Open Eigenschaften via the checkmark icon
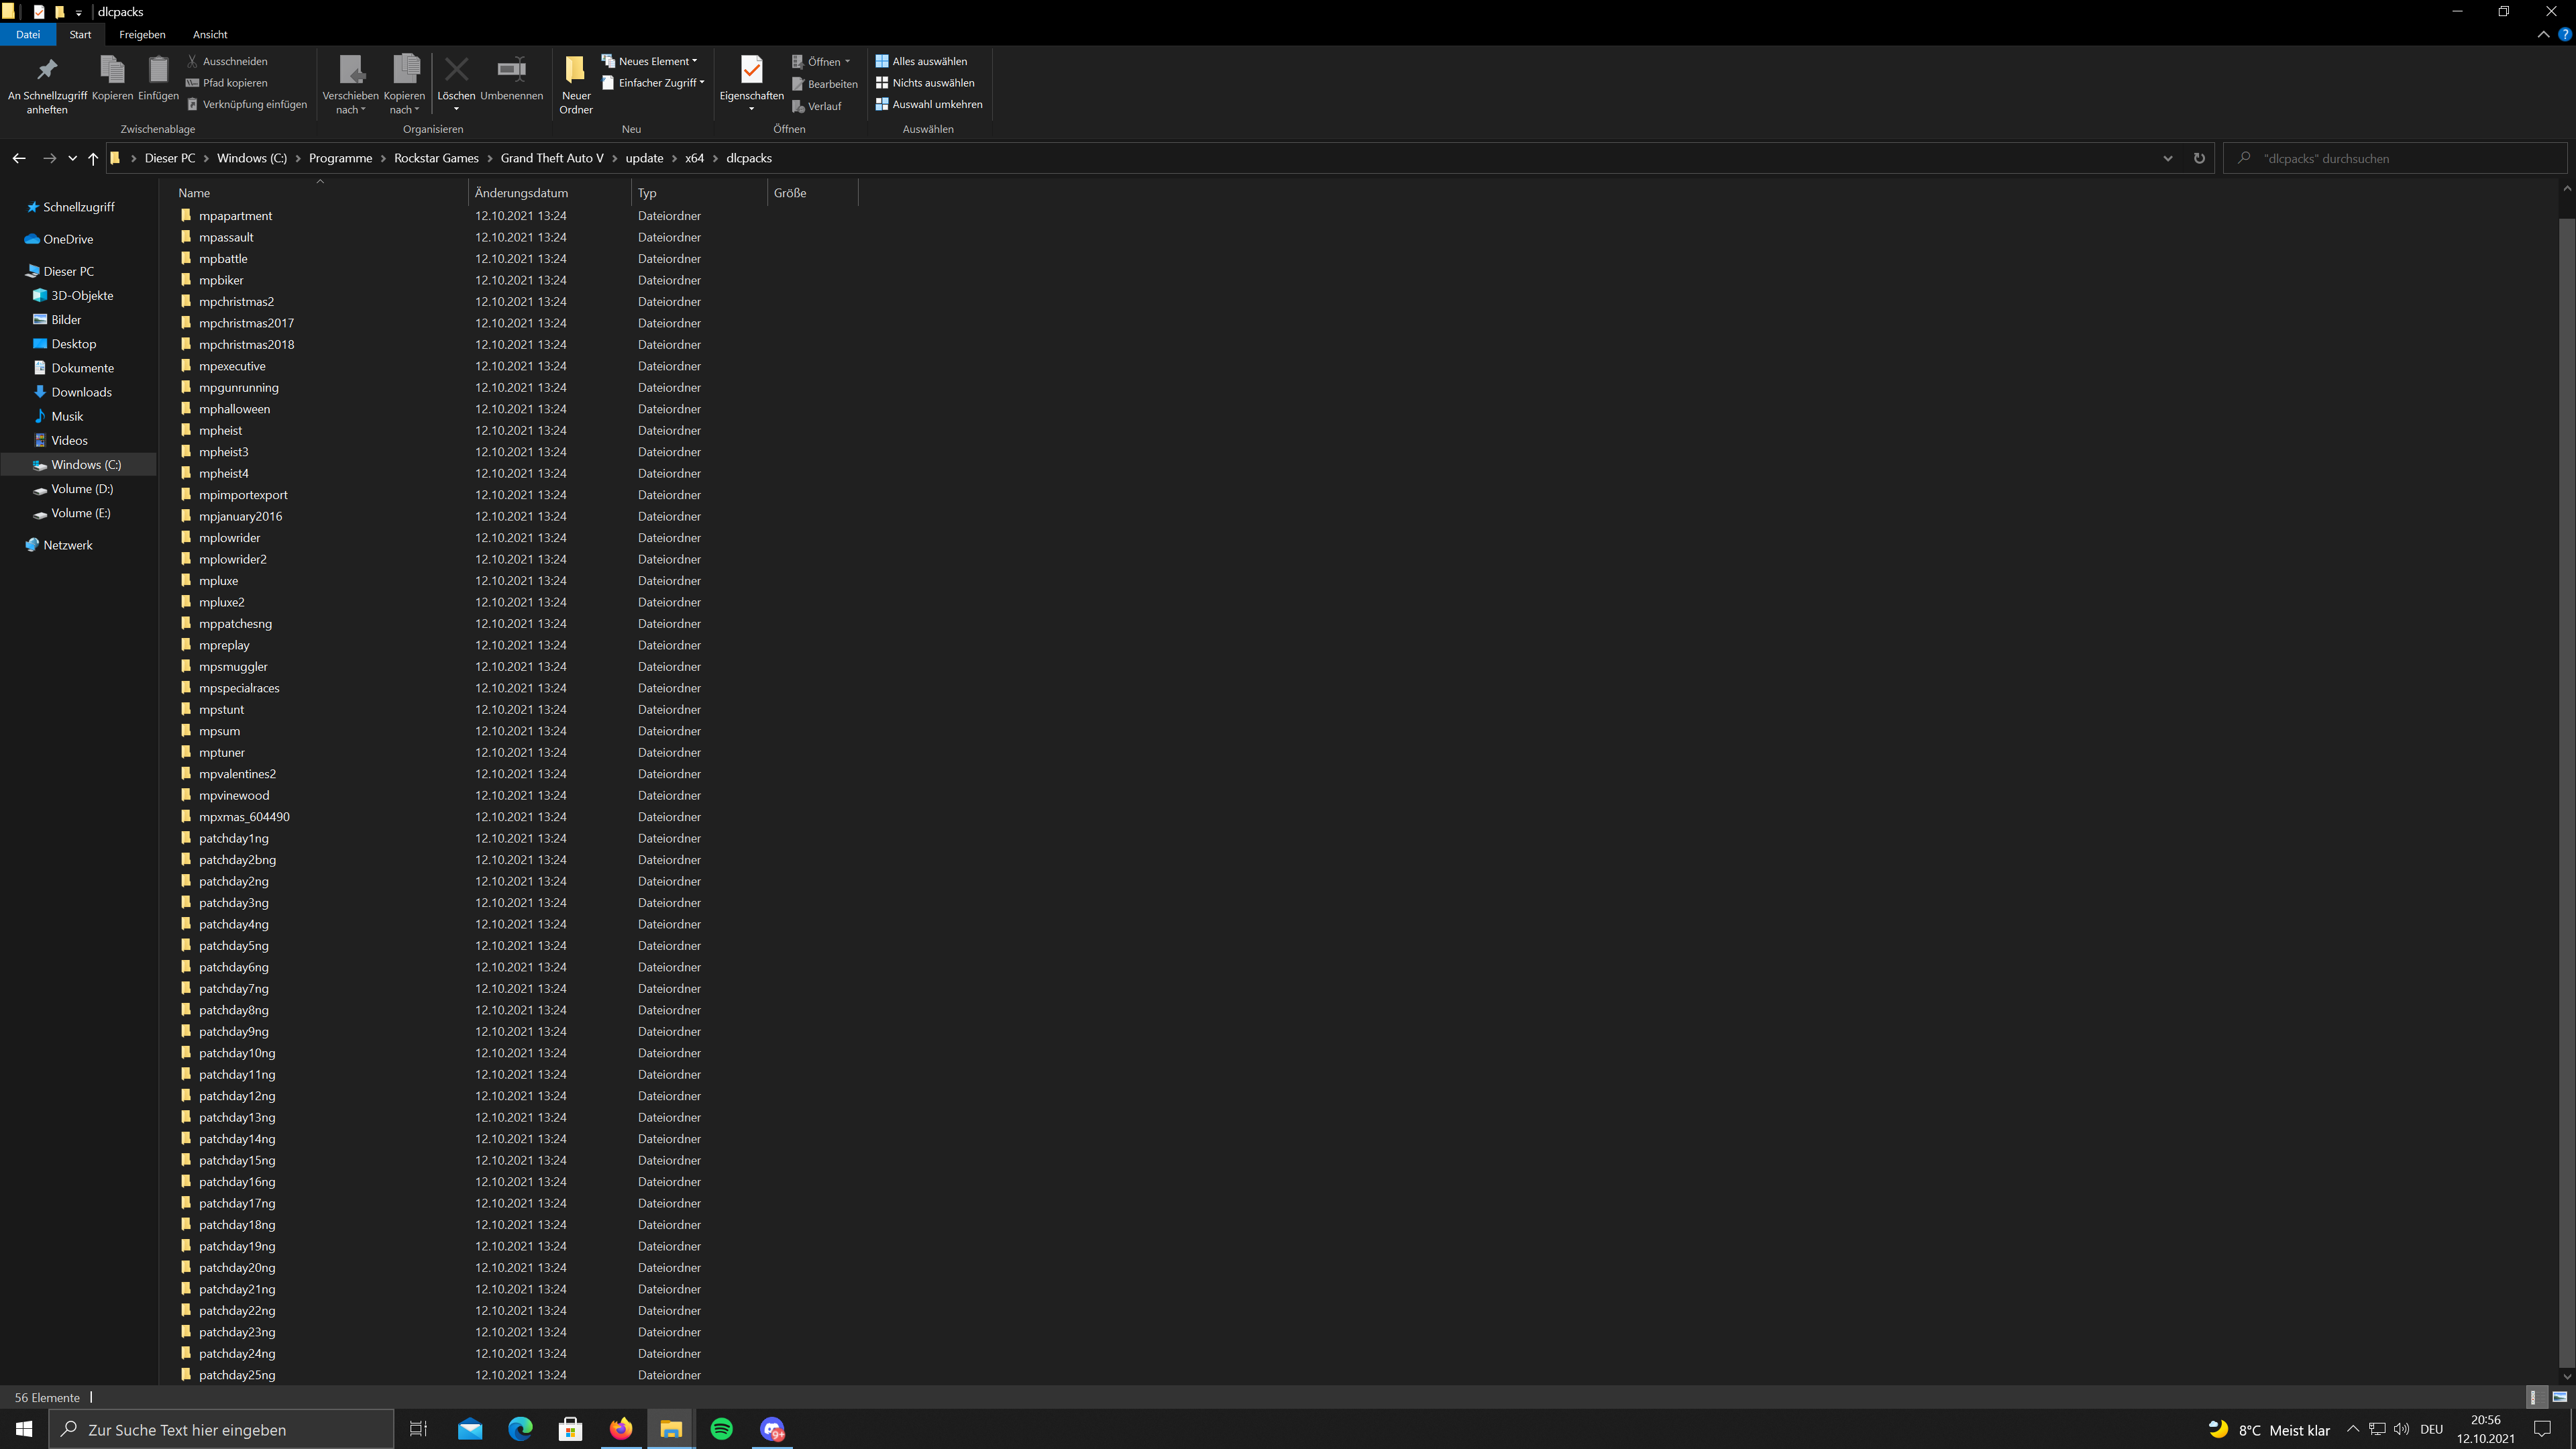 751,70
